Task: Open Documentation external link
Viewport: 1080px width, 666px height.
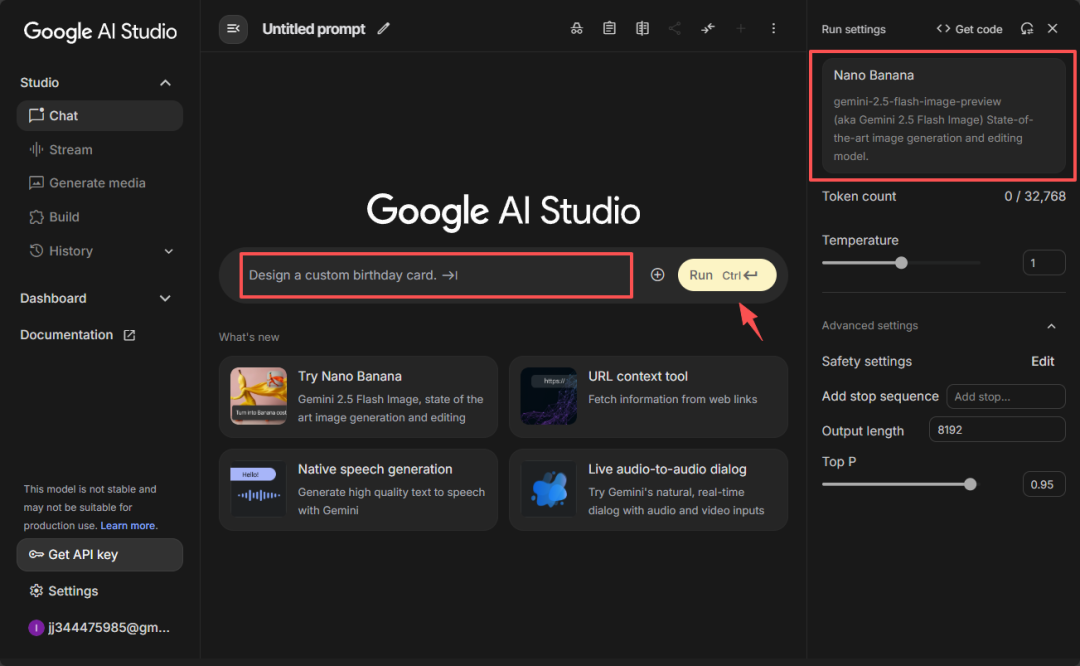Action: click(78, 335)
